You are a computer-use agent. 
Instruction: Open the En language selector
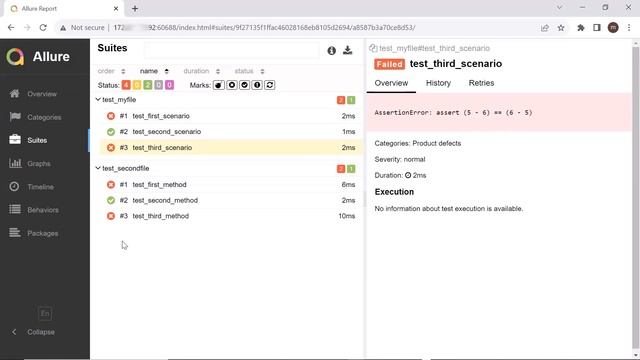45,313
